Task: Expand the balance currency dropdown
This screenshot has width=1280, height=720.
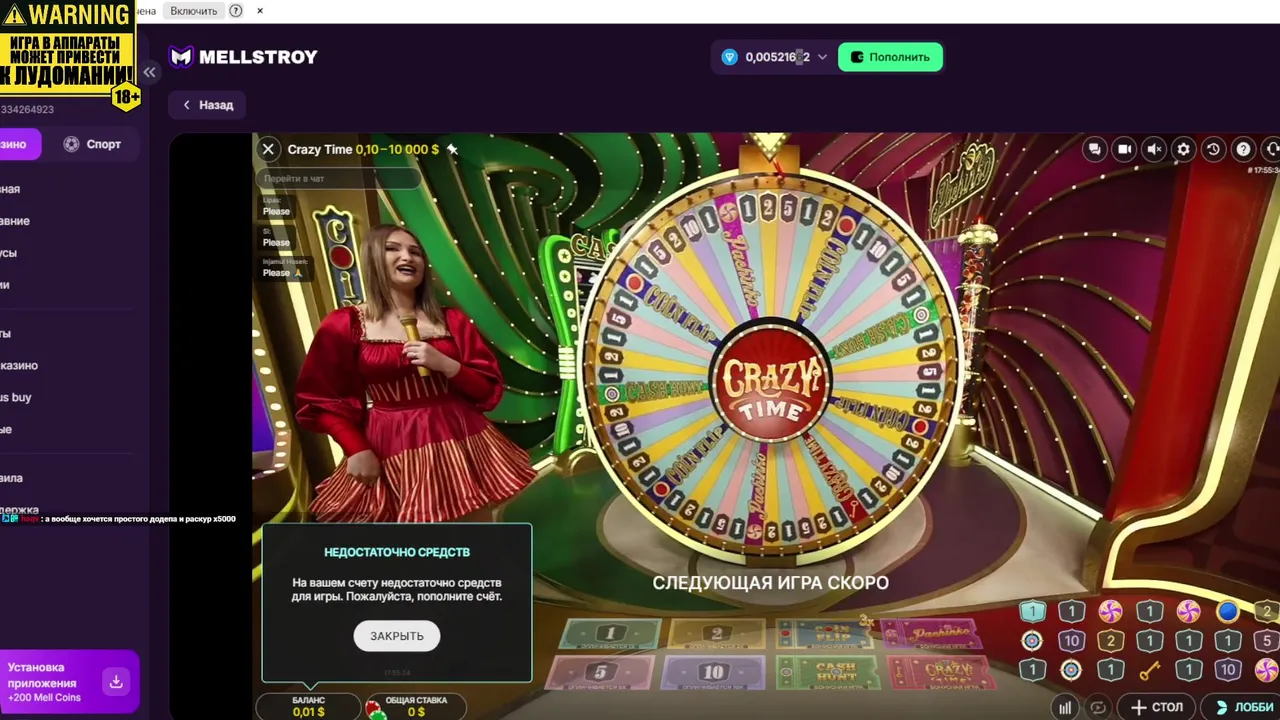Action: (822, 57)
